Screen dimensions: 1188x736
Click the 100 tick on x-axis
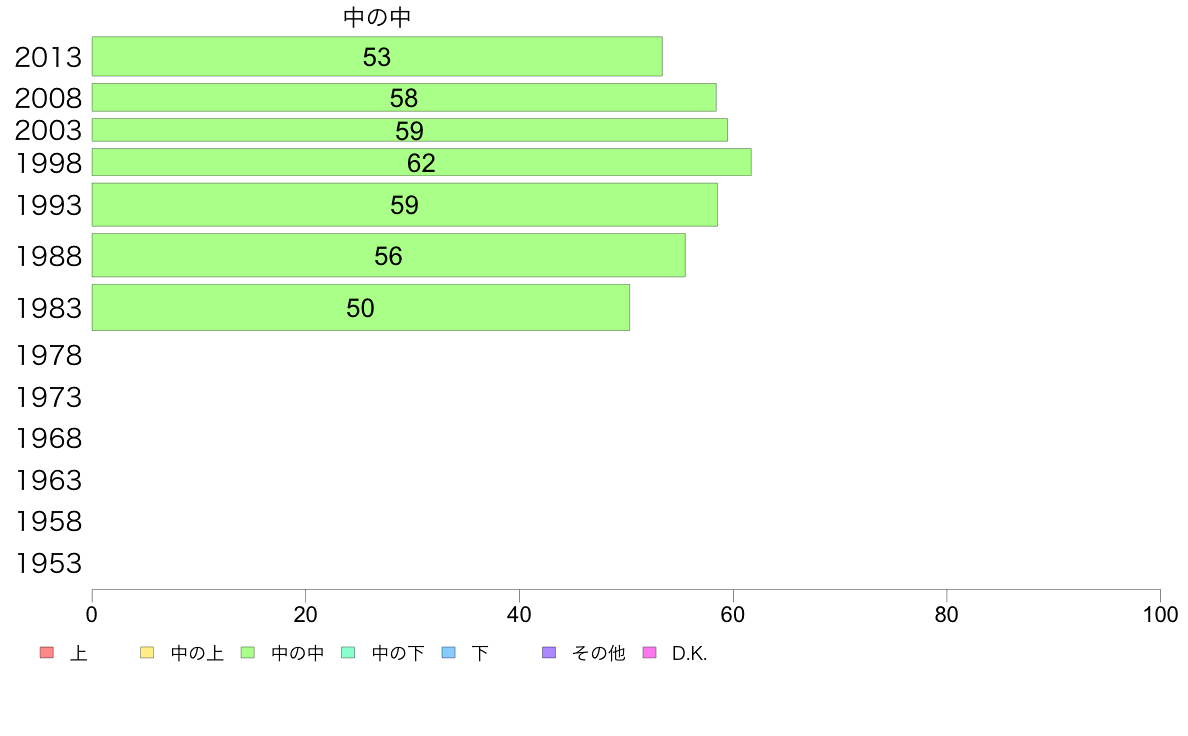[1160, 615]
